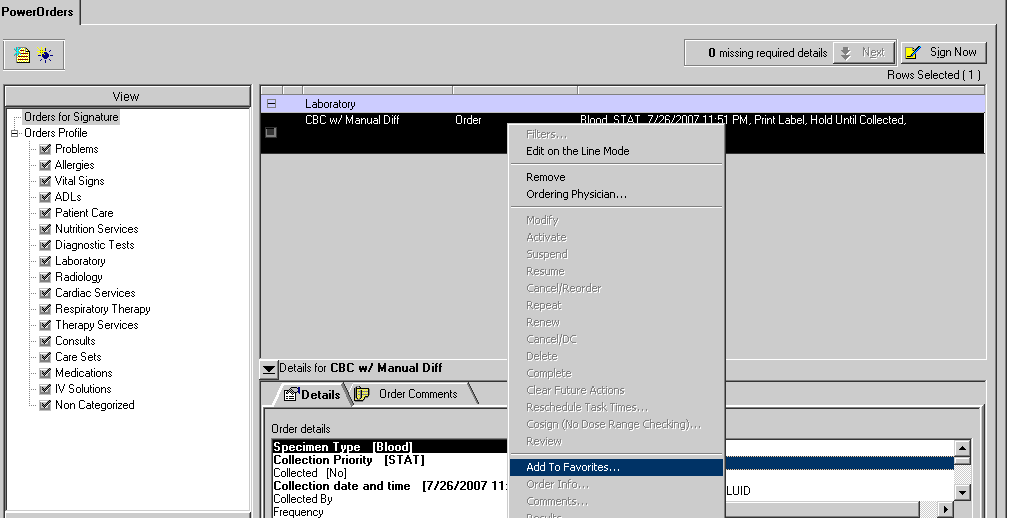Collapse the Laboratory group in order list

tap(271, 104)
